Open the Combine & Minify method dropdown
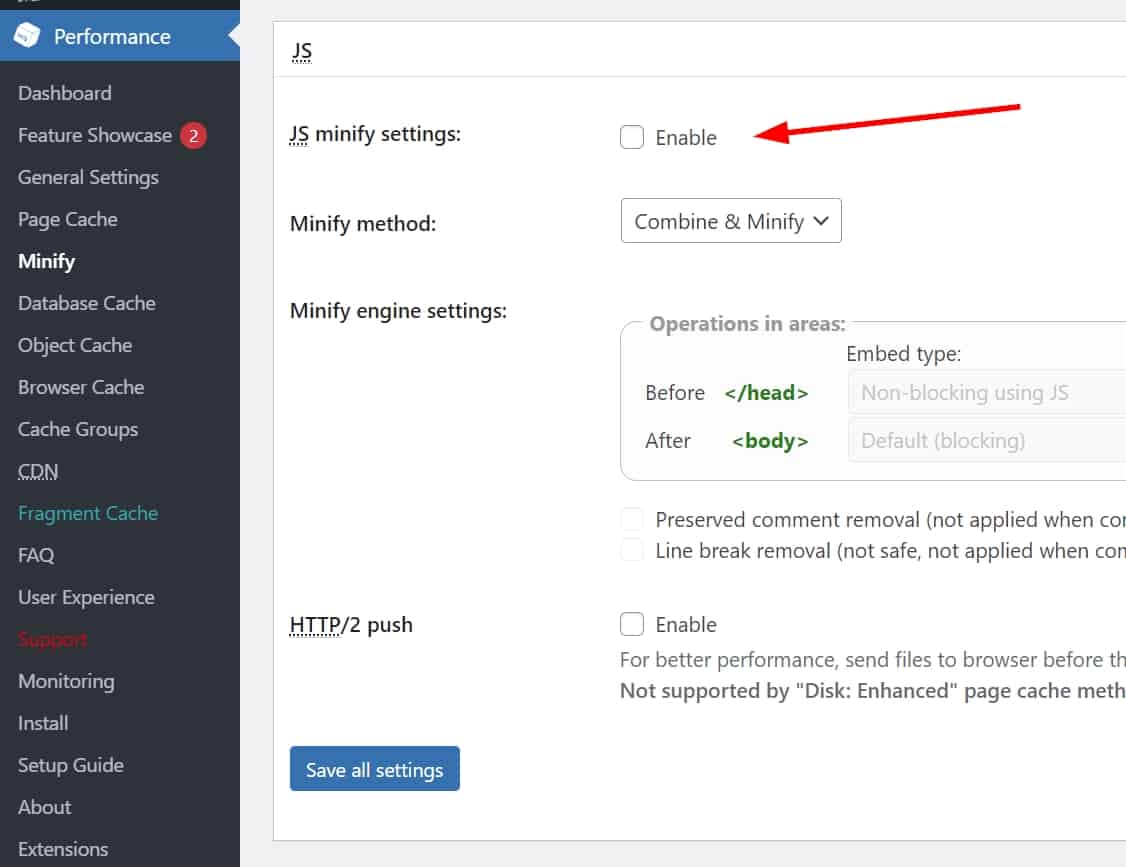 coord(731,221)
